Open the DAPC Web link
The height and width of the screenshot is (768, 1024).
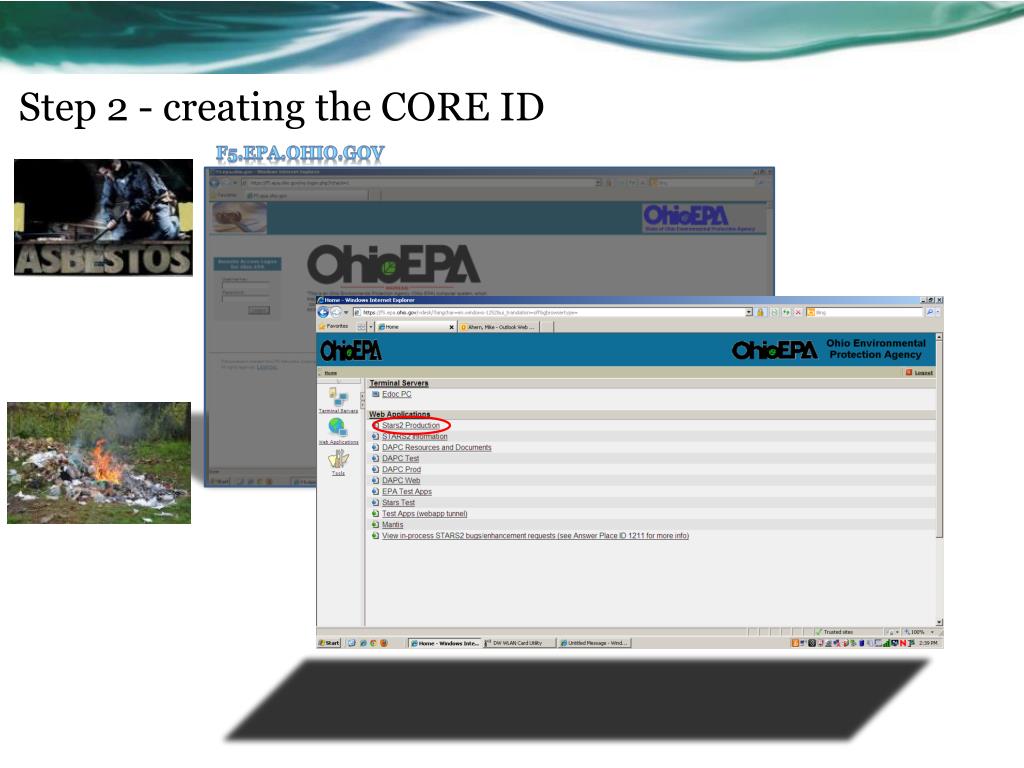pyautogui.click(x=401, y=481)
